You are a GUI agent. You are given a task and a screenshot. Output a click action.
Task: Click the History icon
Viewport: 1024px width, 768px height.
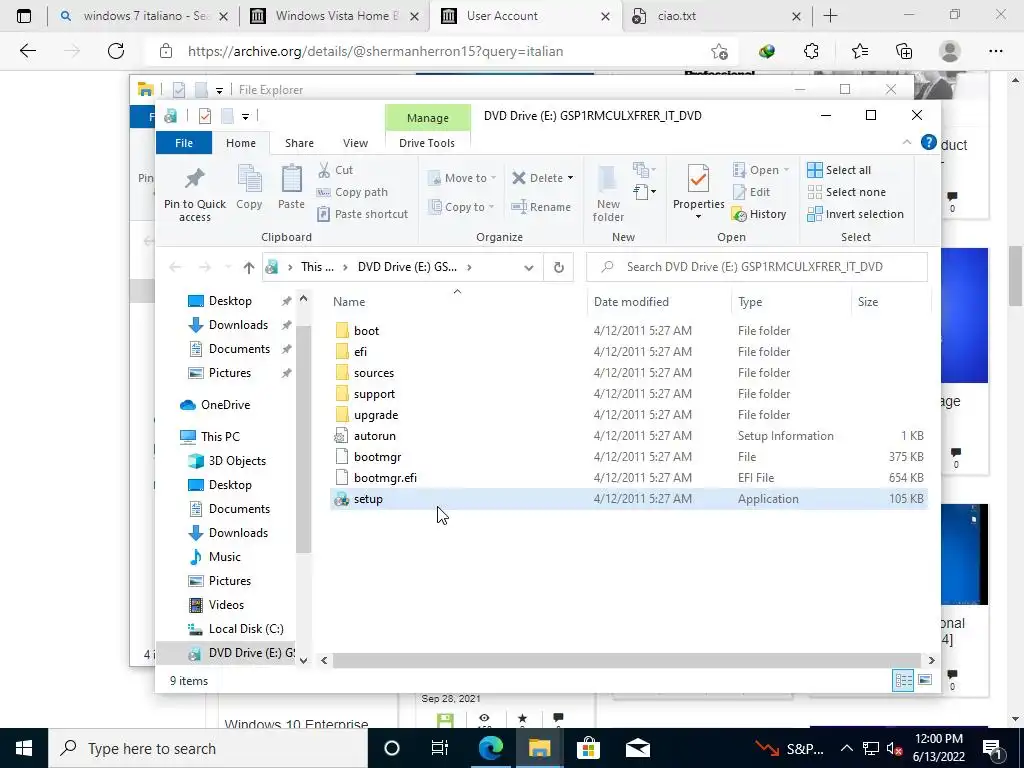coord(739,214)
